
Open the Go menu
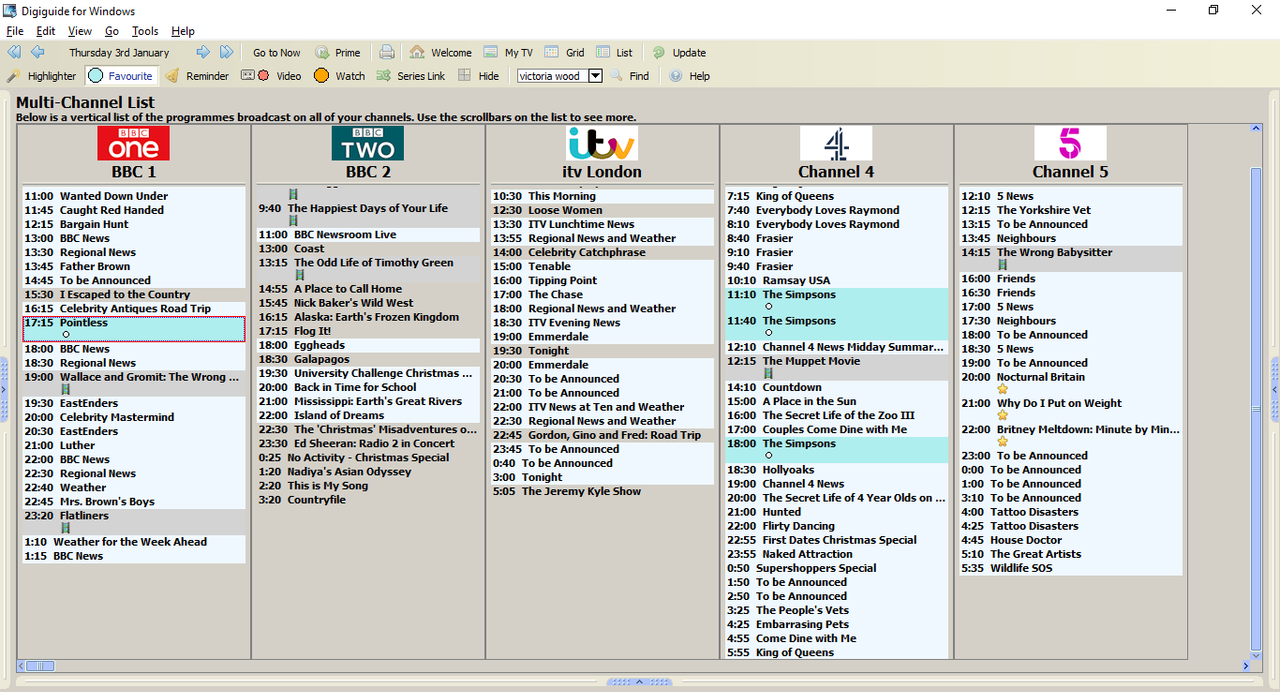click(x=112, y=31)
